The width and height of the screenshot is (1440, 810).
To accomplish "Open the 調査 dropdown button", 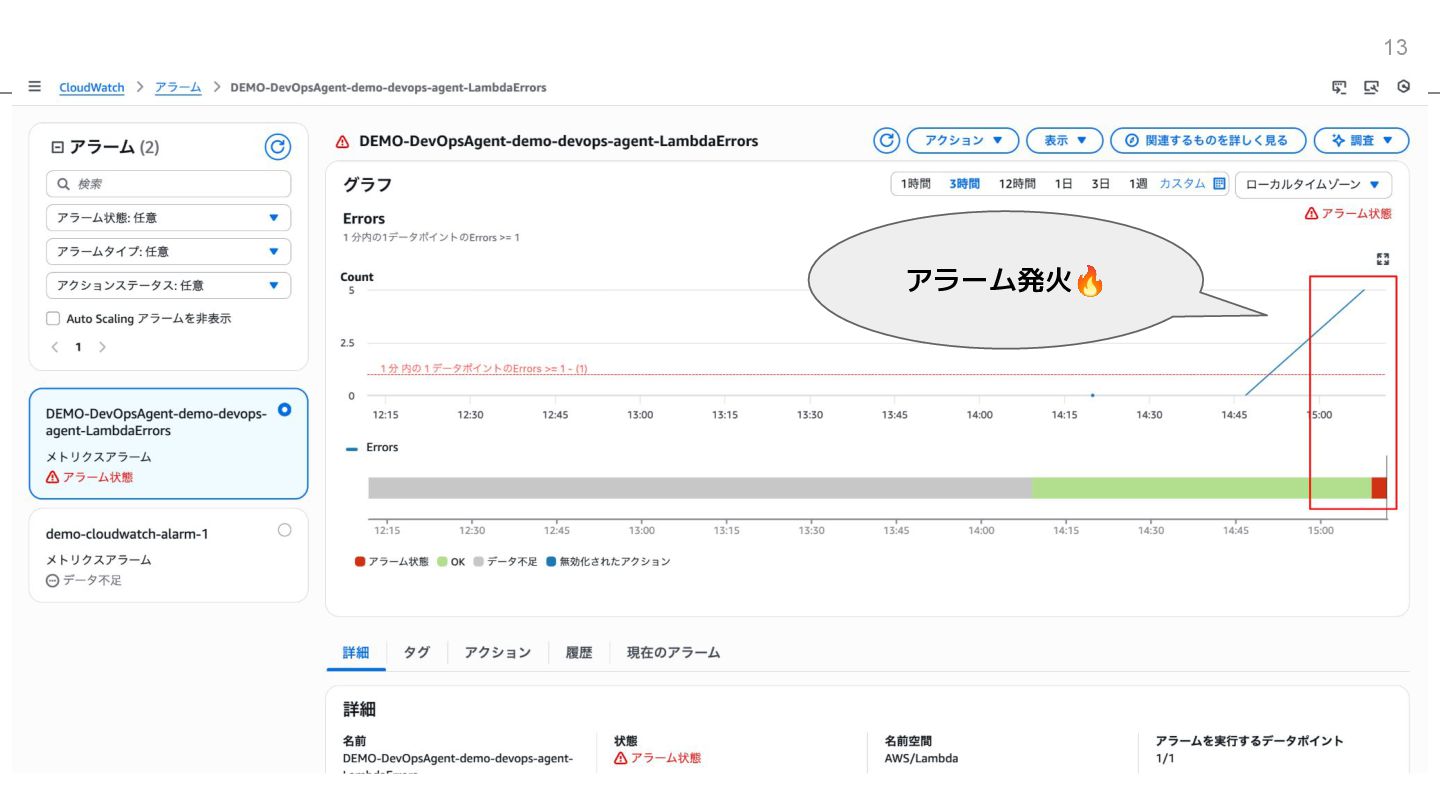I will tap(1361, 140).
